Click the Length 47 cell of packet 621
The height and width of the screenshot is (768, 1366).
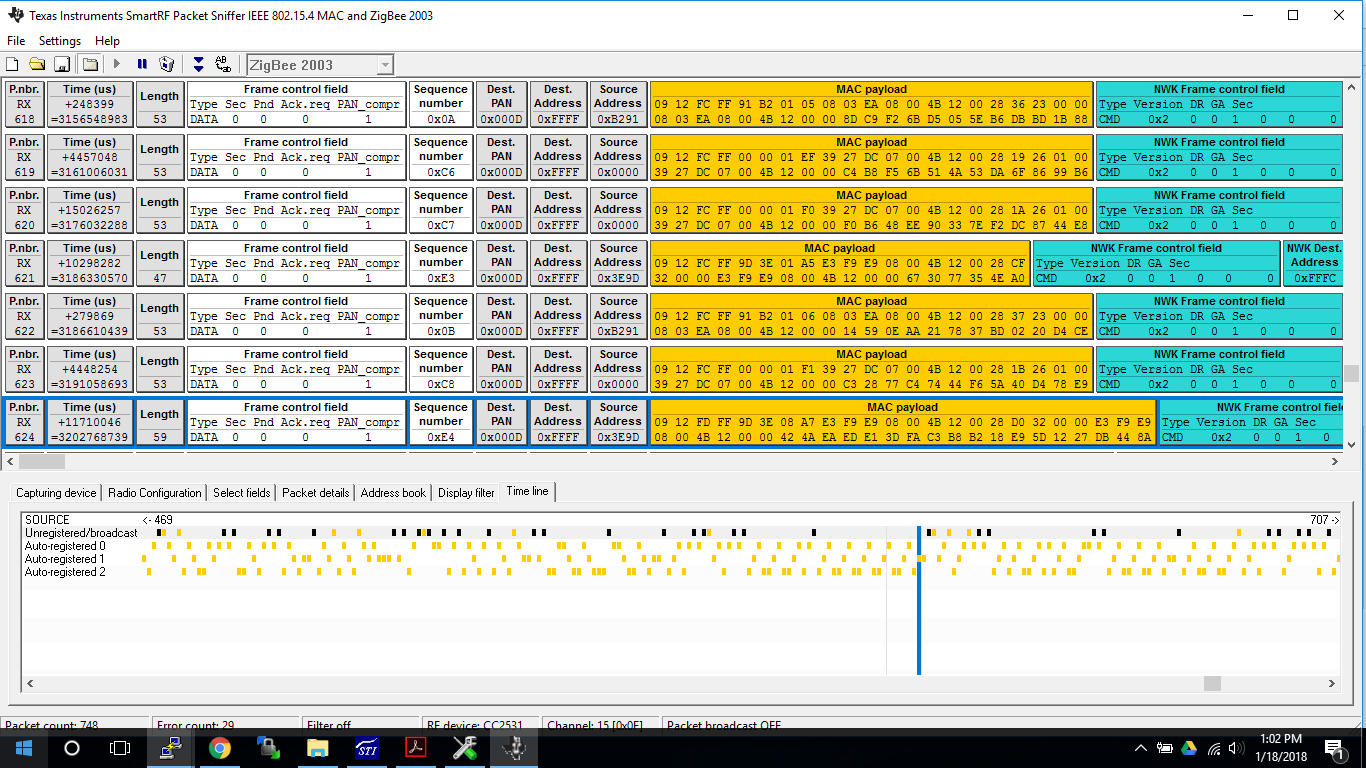159,263
